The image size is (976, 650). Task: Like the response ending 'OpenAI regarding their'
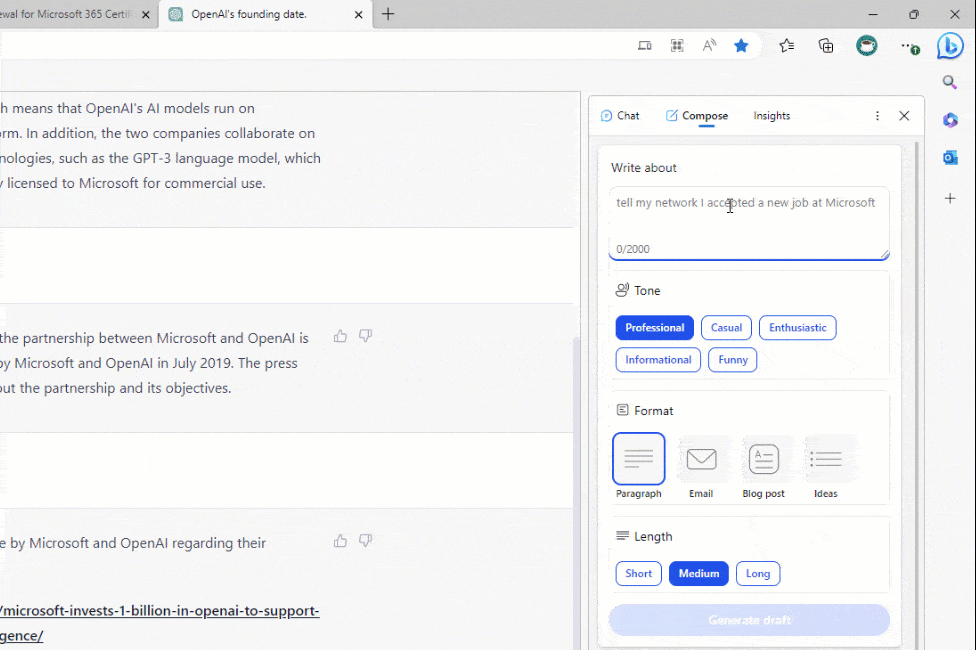(x=340, y=540)
